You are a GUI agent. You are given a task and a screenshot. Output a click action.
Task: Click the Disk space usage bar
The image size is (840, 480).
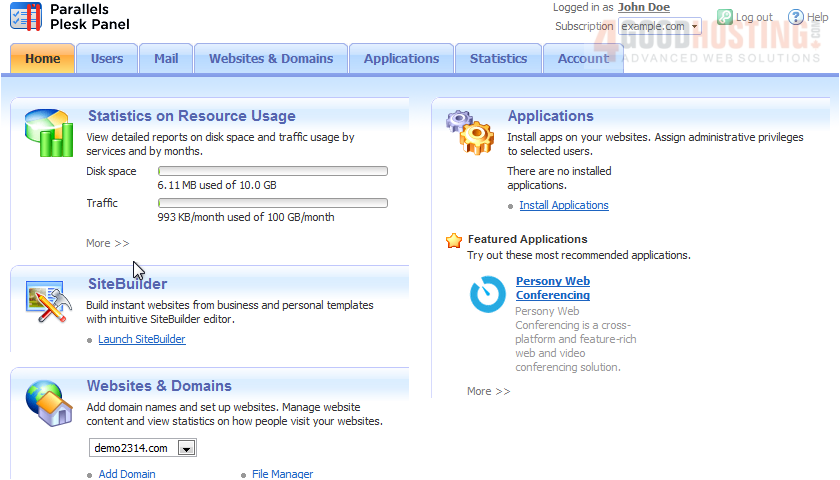pyautogui.click(x=273, y=171)
